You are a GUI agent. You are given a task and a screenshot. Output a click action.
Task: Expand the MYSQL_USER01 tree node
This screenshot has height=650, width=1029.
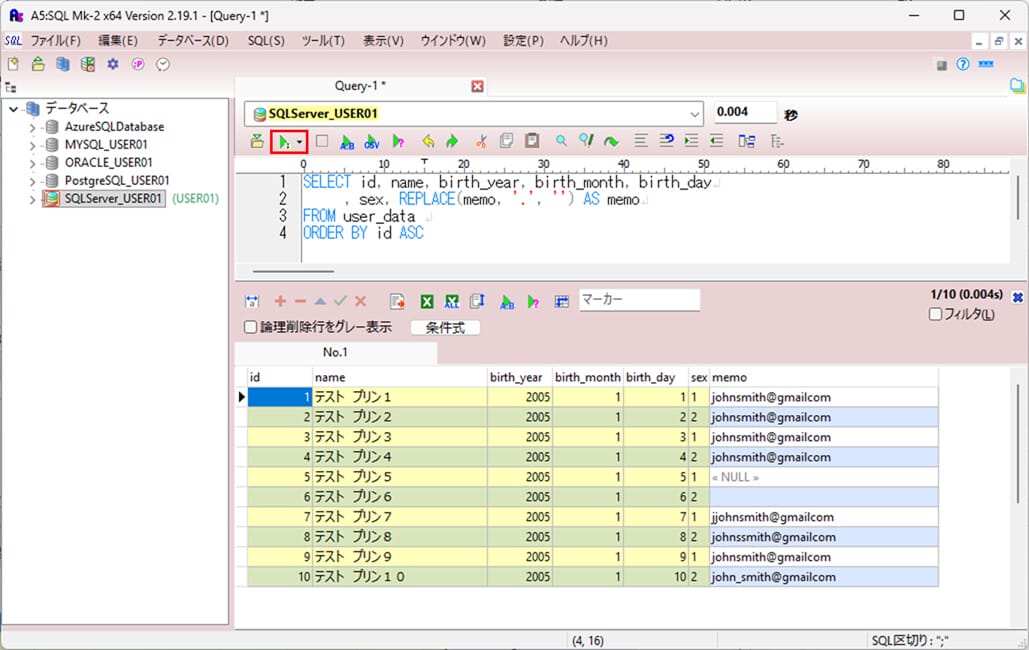pos(33,145)
